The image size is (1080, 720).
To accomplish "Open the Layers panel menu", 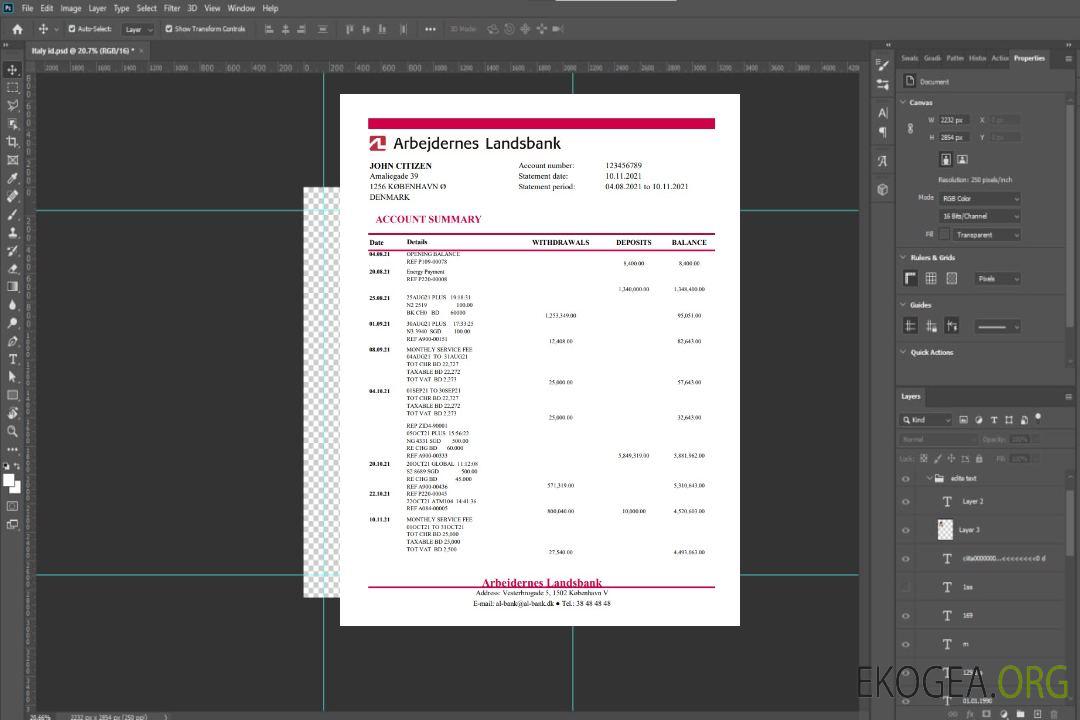I will pyautogui.click(x=1068, y=397).
